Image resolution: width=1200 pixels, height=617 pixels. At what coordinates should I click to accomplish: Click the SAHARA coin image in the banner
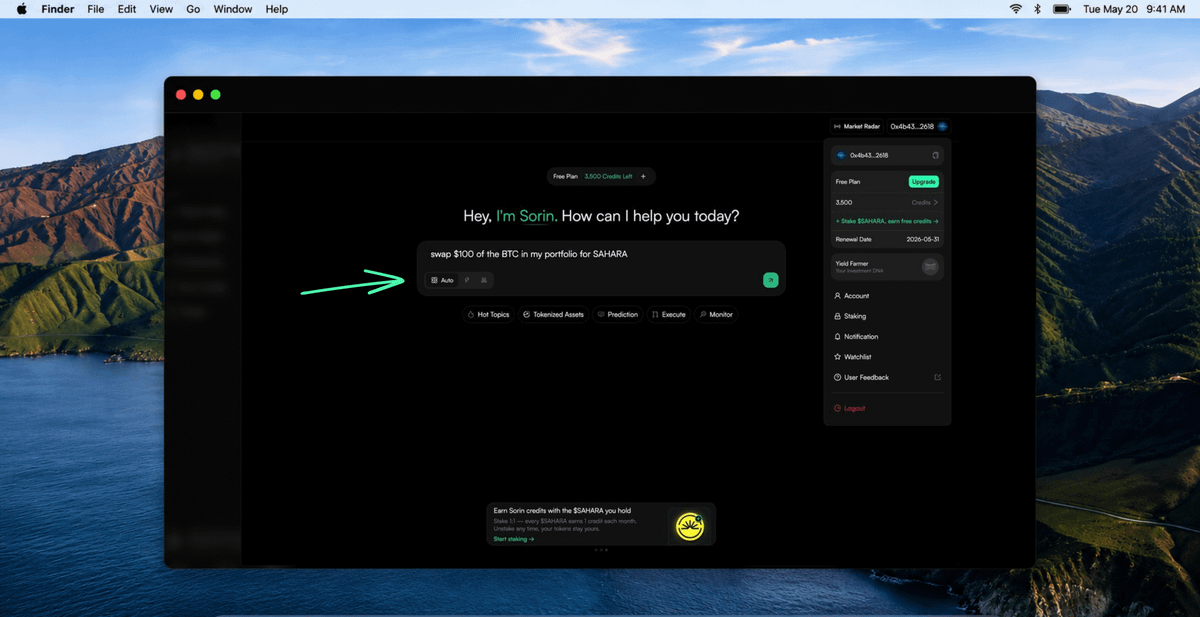point(689,526)
